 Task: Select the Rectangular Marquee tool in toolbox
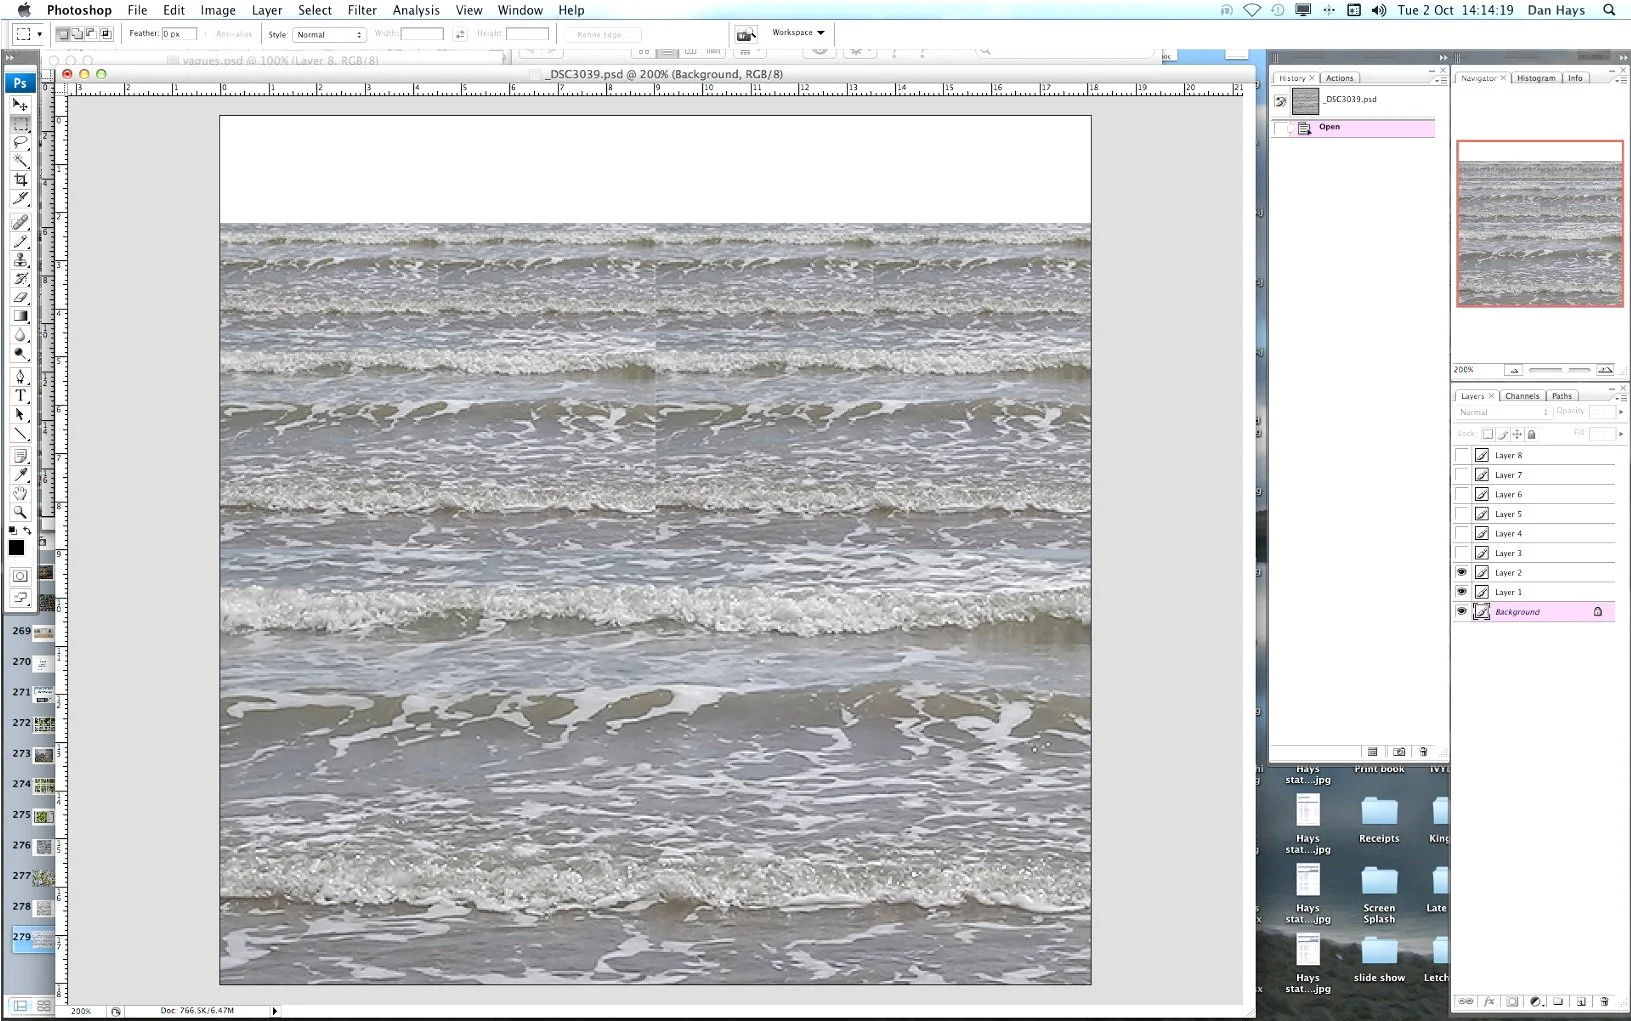20,124
